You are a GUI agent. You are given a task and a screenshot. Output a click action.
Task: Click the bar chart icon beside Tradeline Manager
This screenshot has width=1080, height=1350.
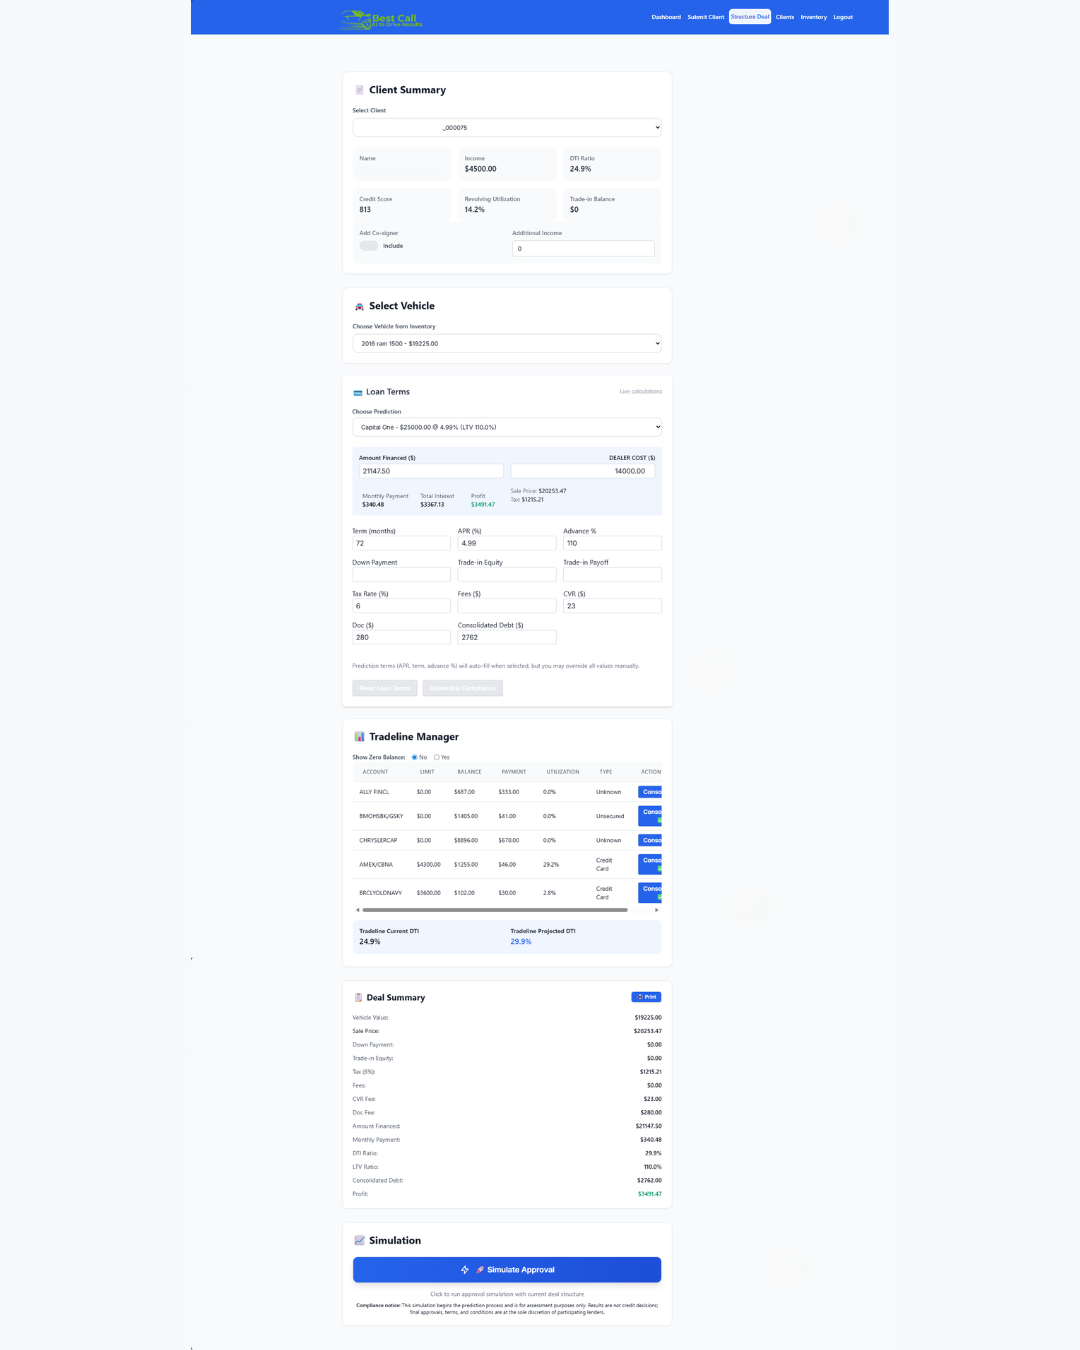pos(360,737)
